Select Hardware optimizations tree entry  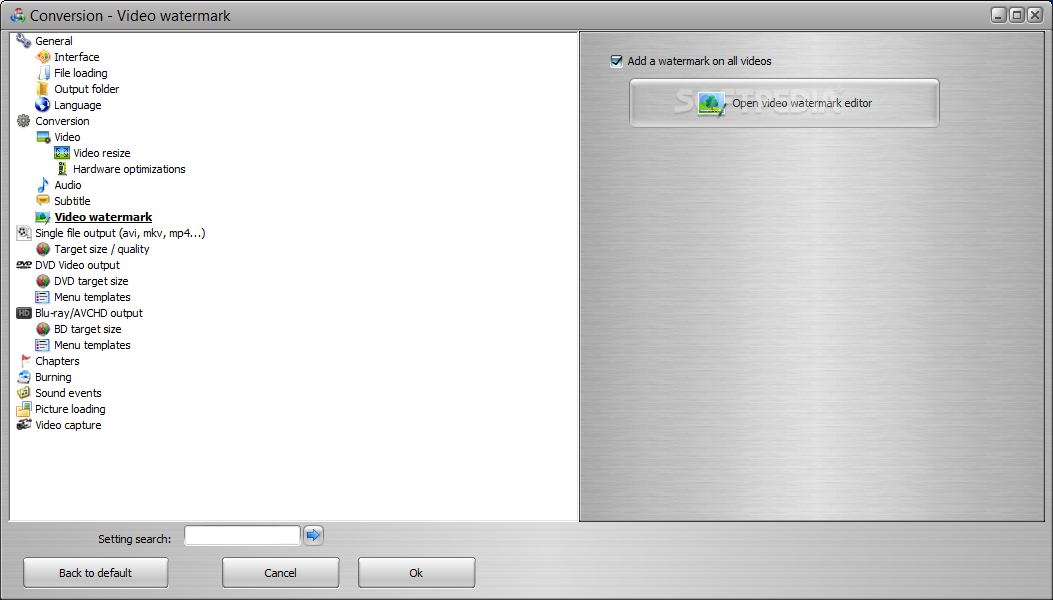pyautogui.click(x=129, y=169)
